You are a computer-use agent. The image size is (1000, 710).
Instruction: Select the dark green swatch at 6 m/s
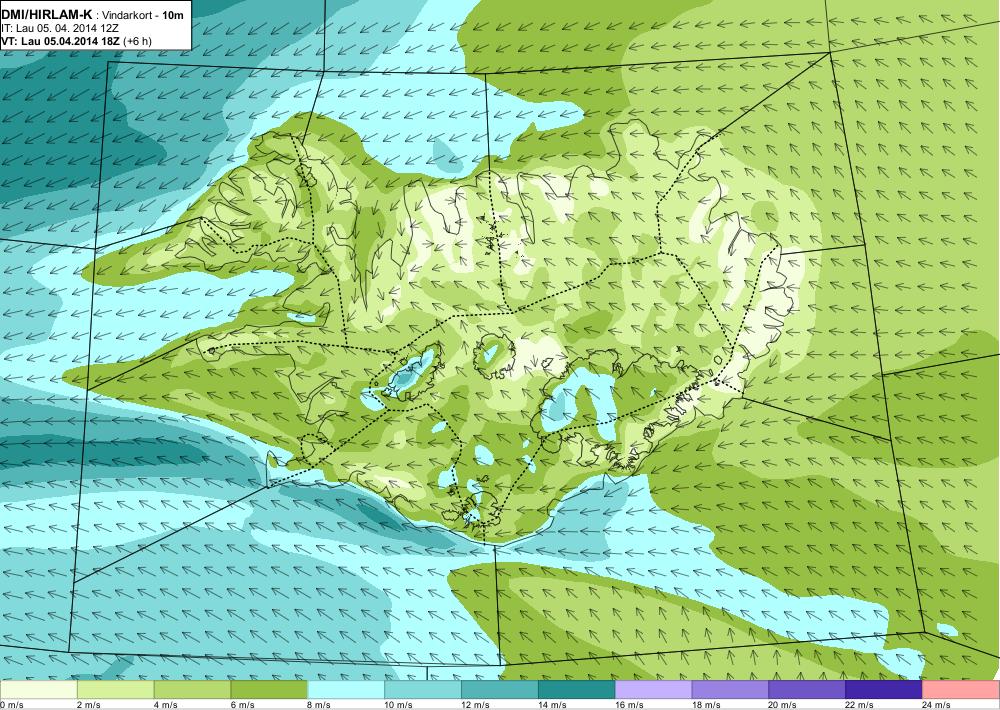269,690
